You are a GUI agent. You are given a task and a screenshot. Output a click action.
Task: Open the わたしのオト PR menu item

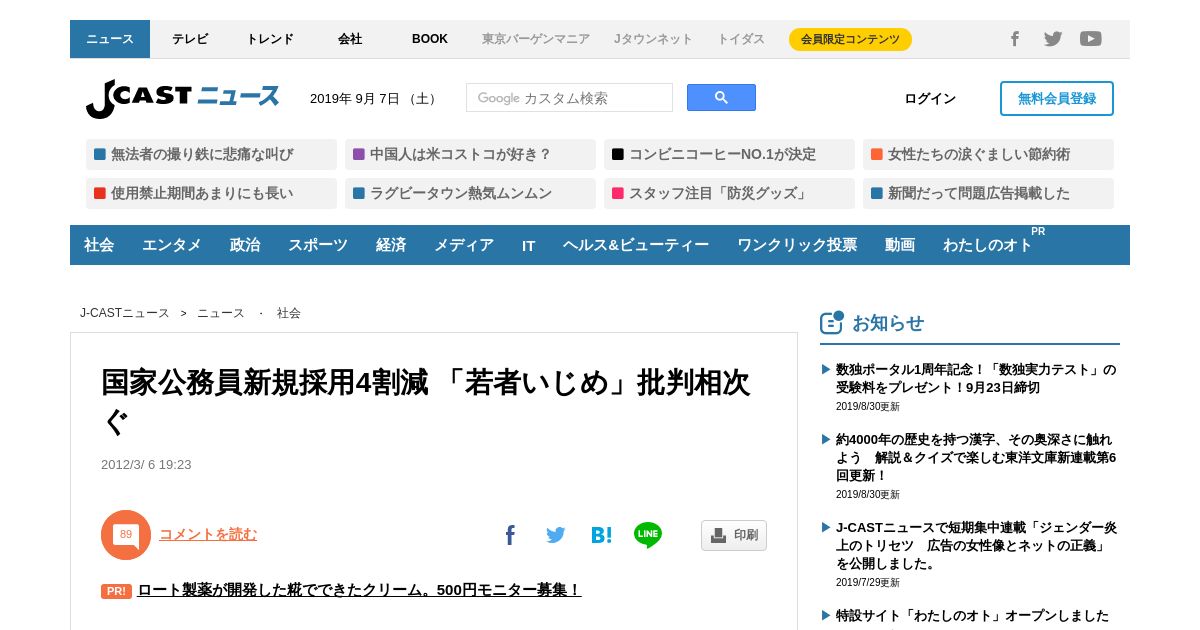click(x=988, y=245)
